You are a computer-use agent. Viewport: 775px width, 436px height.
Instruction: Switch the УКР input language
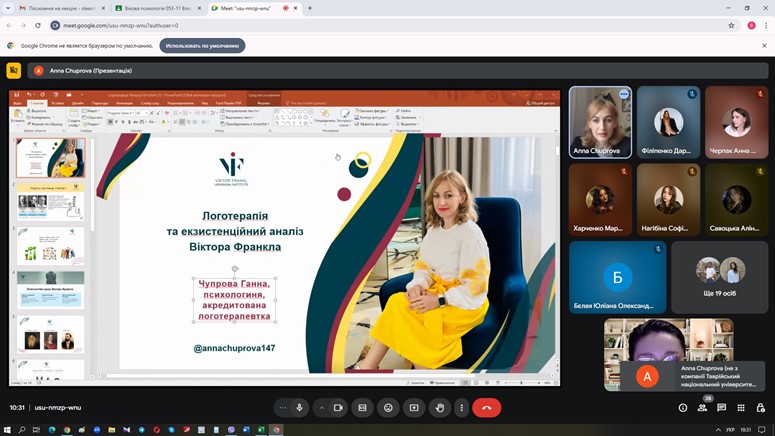pos(731,430)
